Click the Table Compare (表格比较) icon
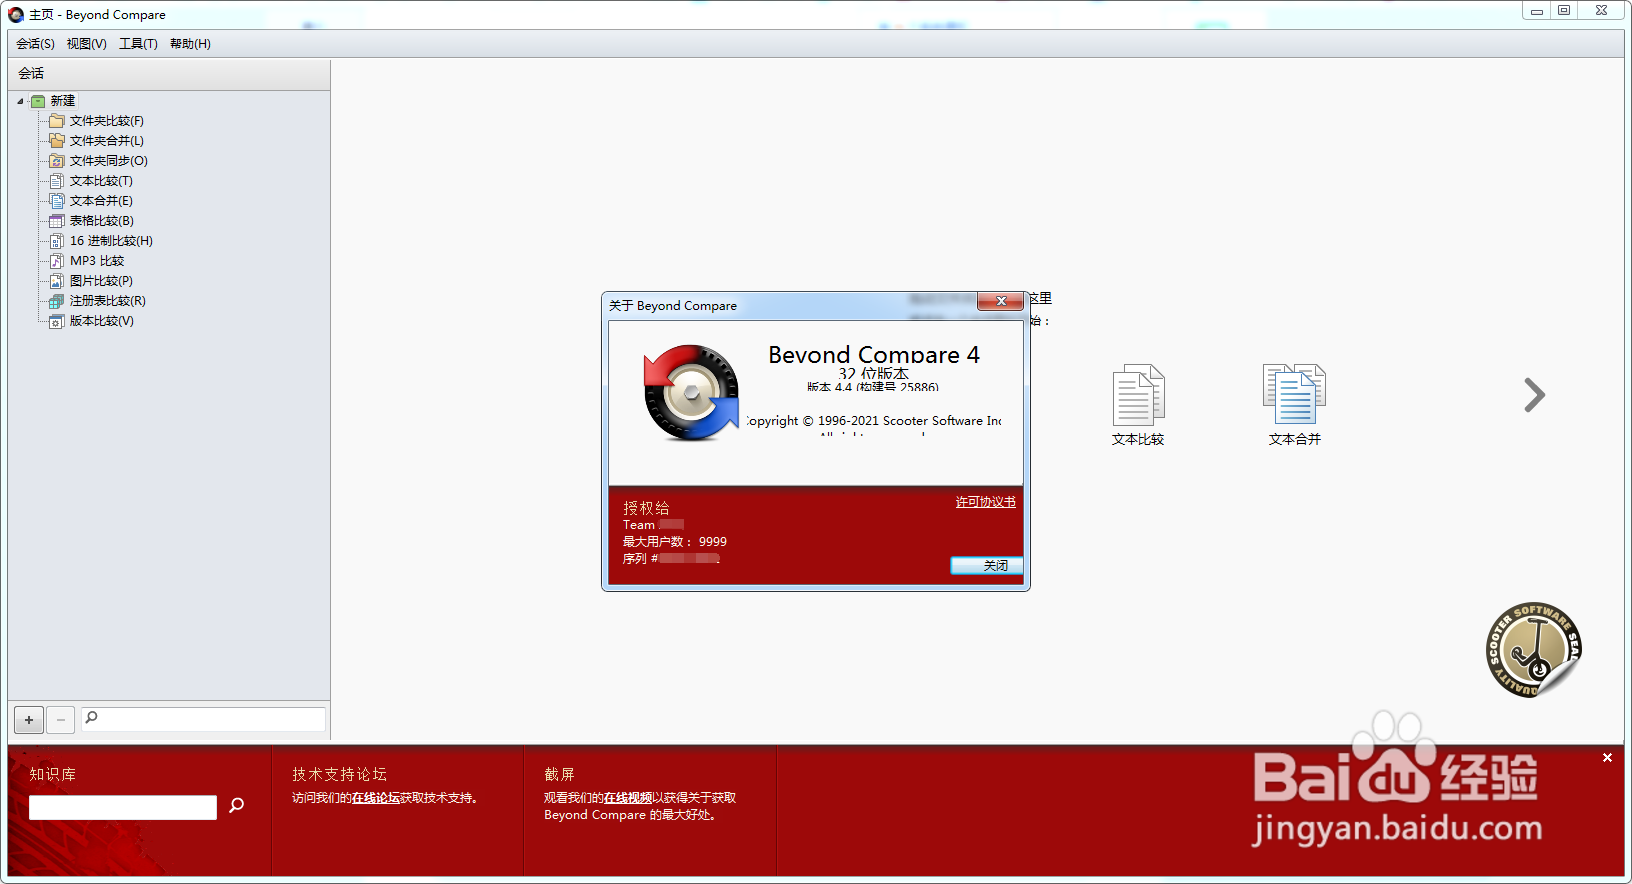 click(x=57, y=221)
